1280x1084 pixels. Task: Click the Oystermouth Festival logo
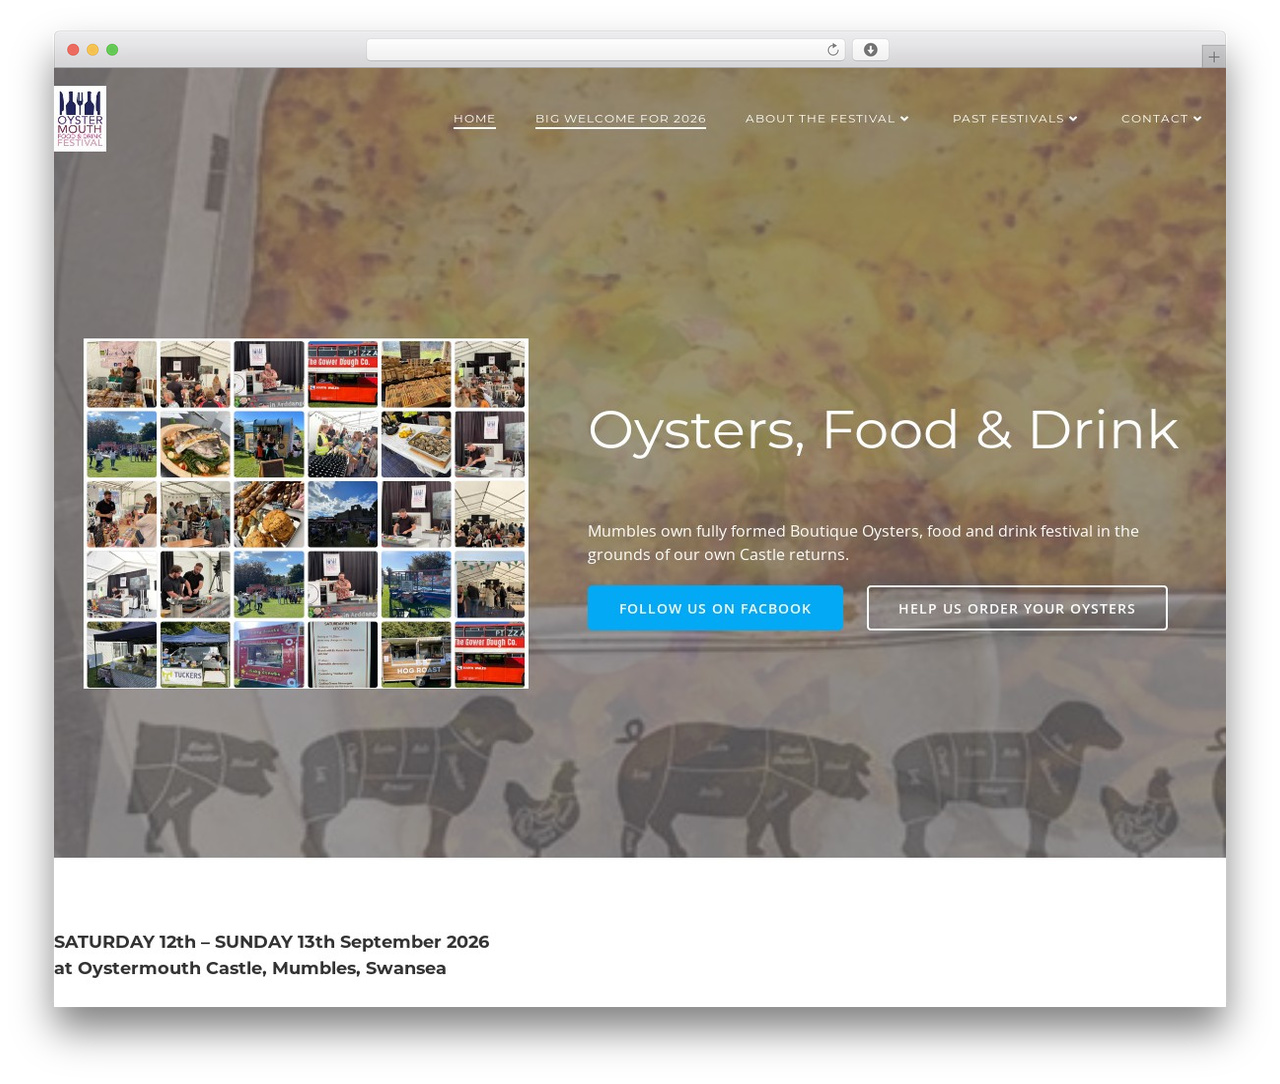coord(80,119)
